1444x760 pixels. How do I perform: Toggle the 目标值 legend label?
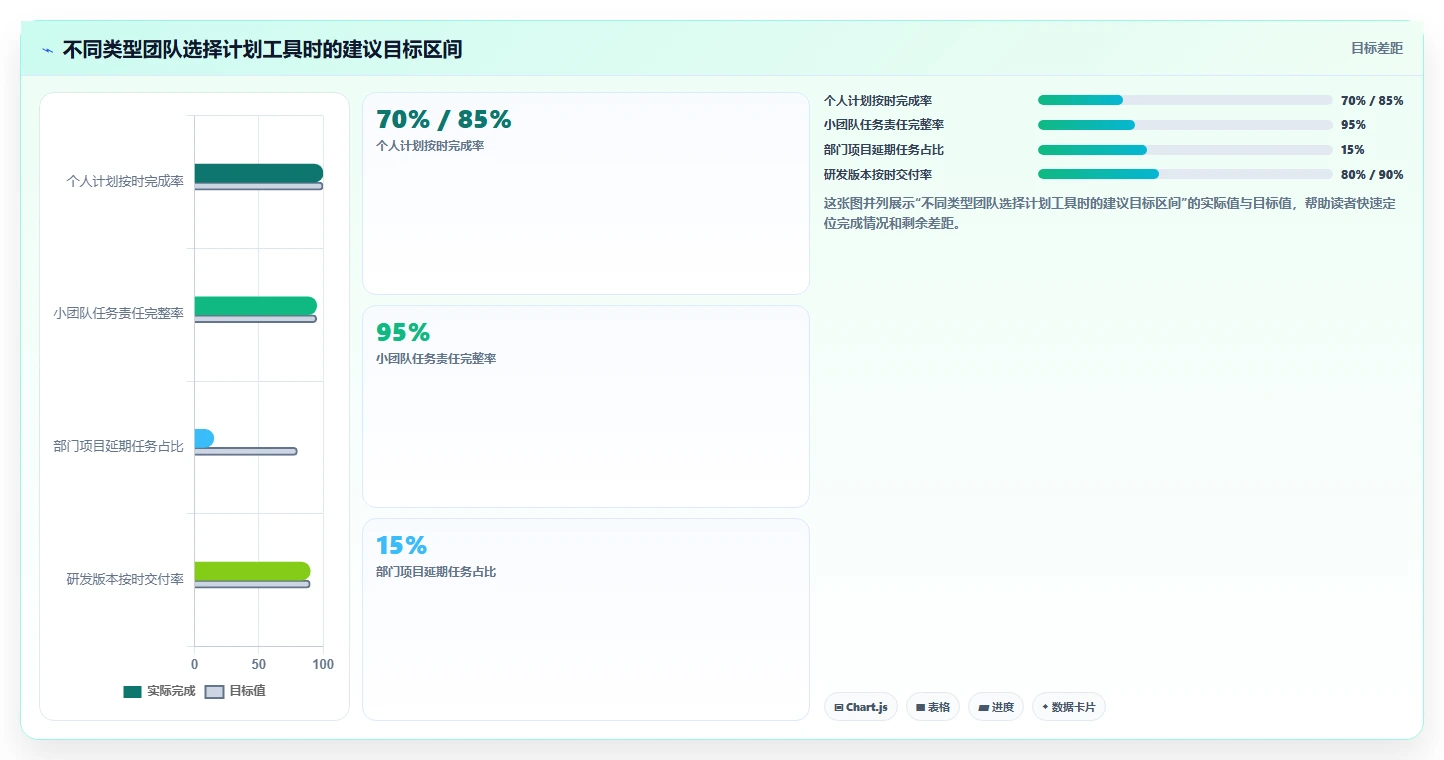pyautogui.click(x=247, y=691)
